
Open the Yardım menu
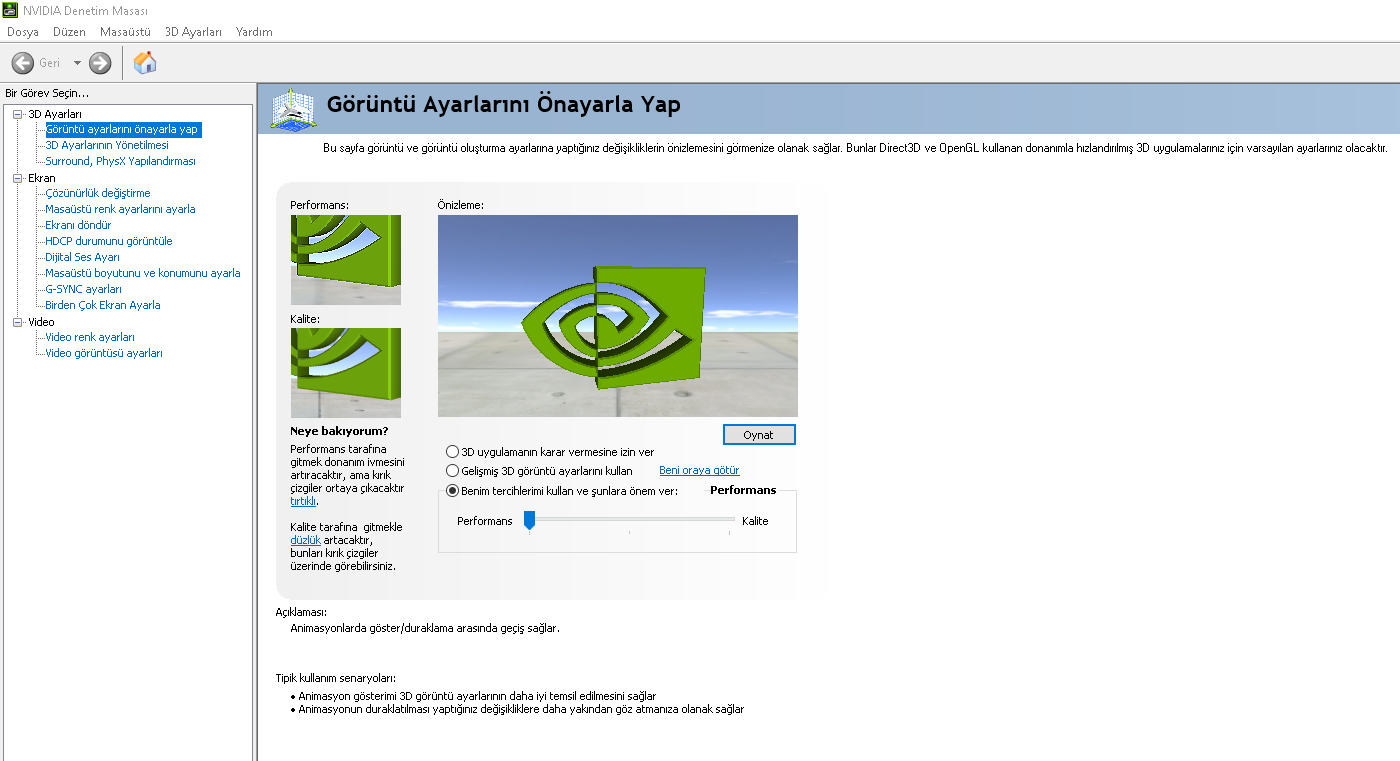254,32
